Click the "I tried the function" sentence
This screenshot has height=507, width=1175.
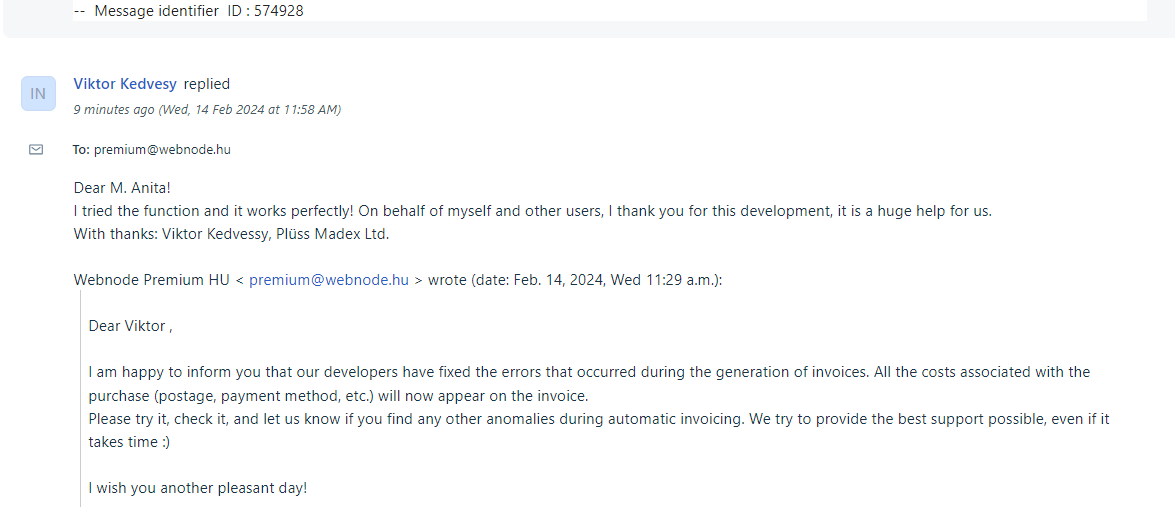point(532,211)
